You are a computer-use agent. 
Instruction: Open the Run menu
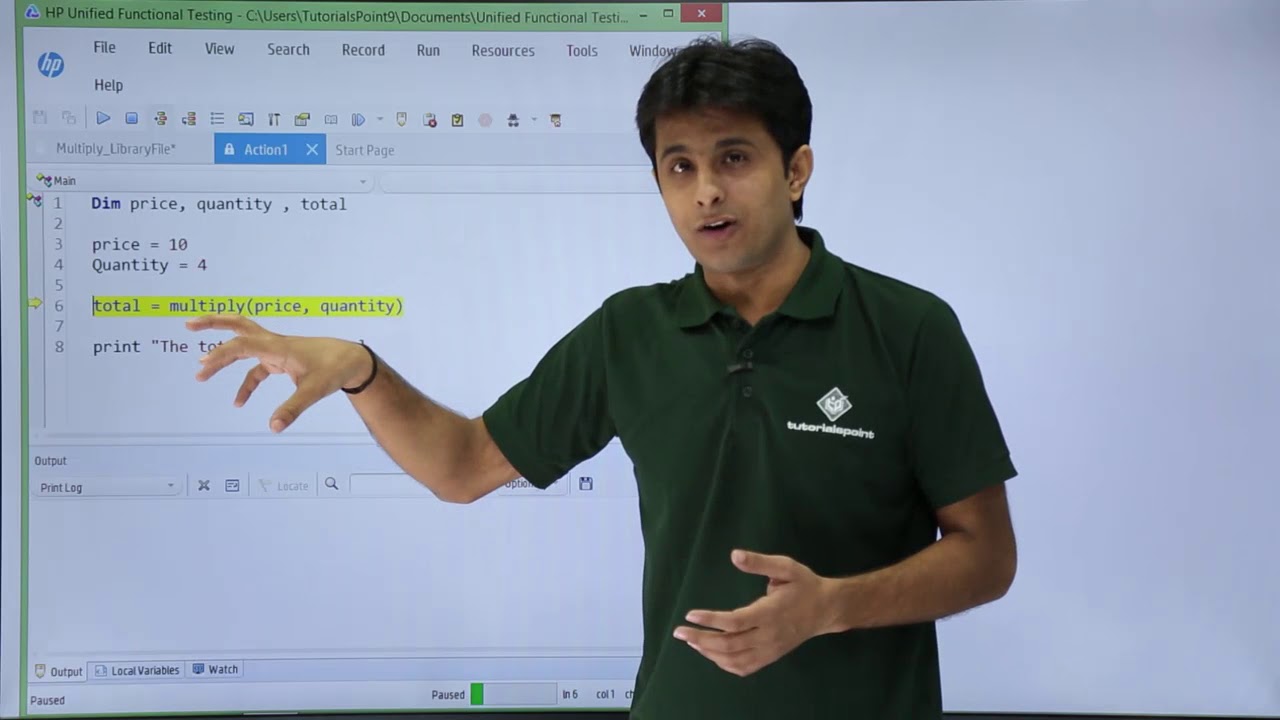tap(428, 50)
